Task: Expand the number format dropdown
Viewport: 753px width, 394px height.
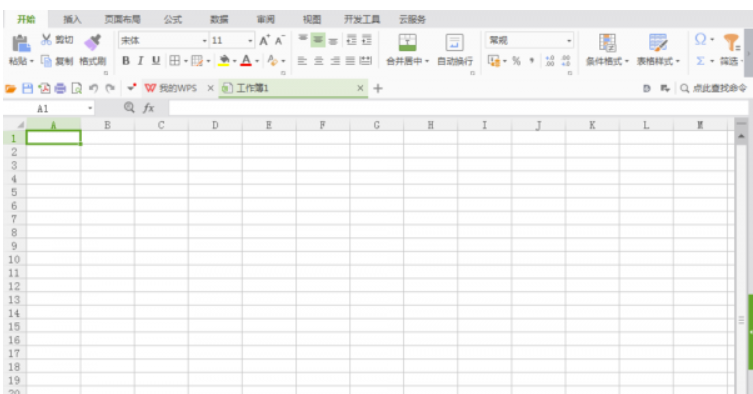Action: pos(569,40)
